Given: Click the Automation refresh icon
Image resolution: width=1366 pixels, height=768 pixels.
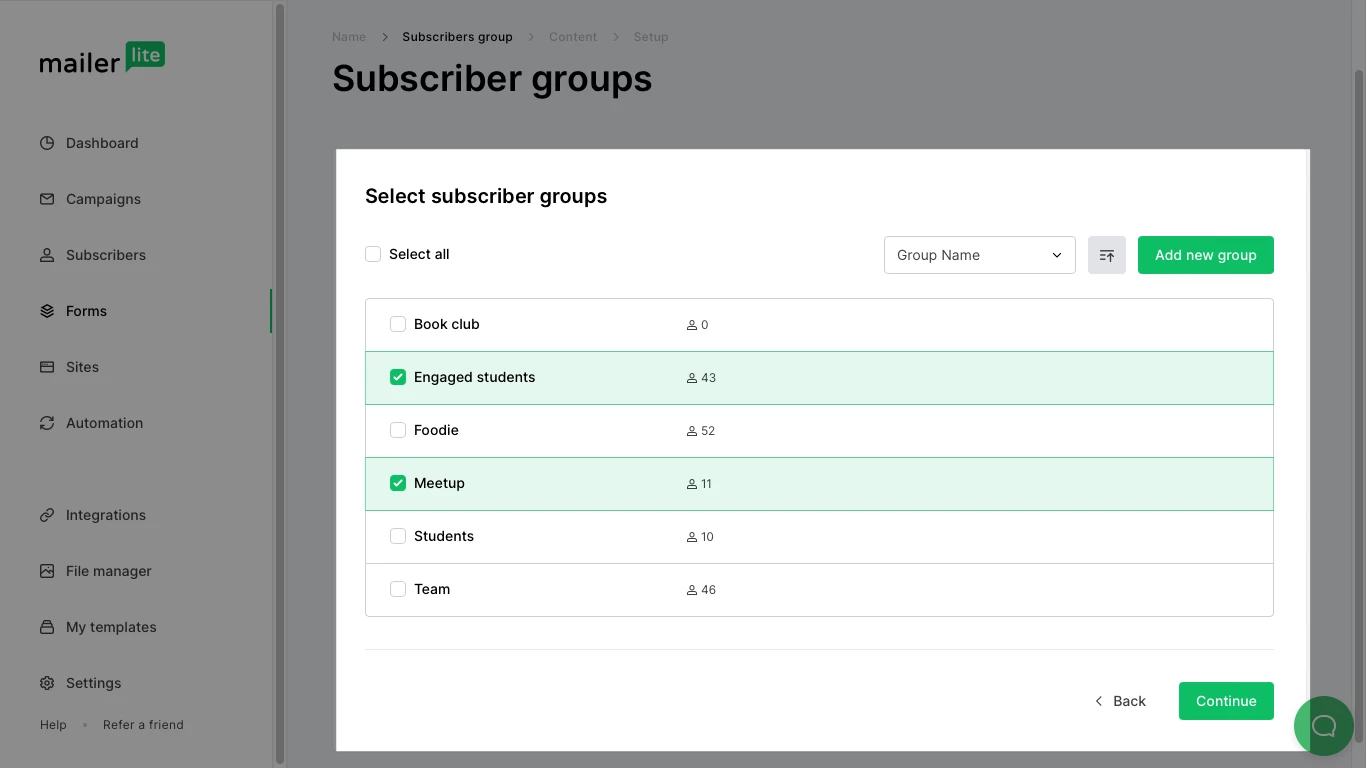Looking at the screenshot, I should click(x=47, y=423).
